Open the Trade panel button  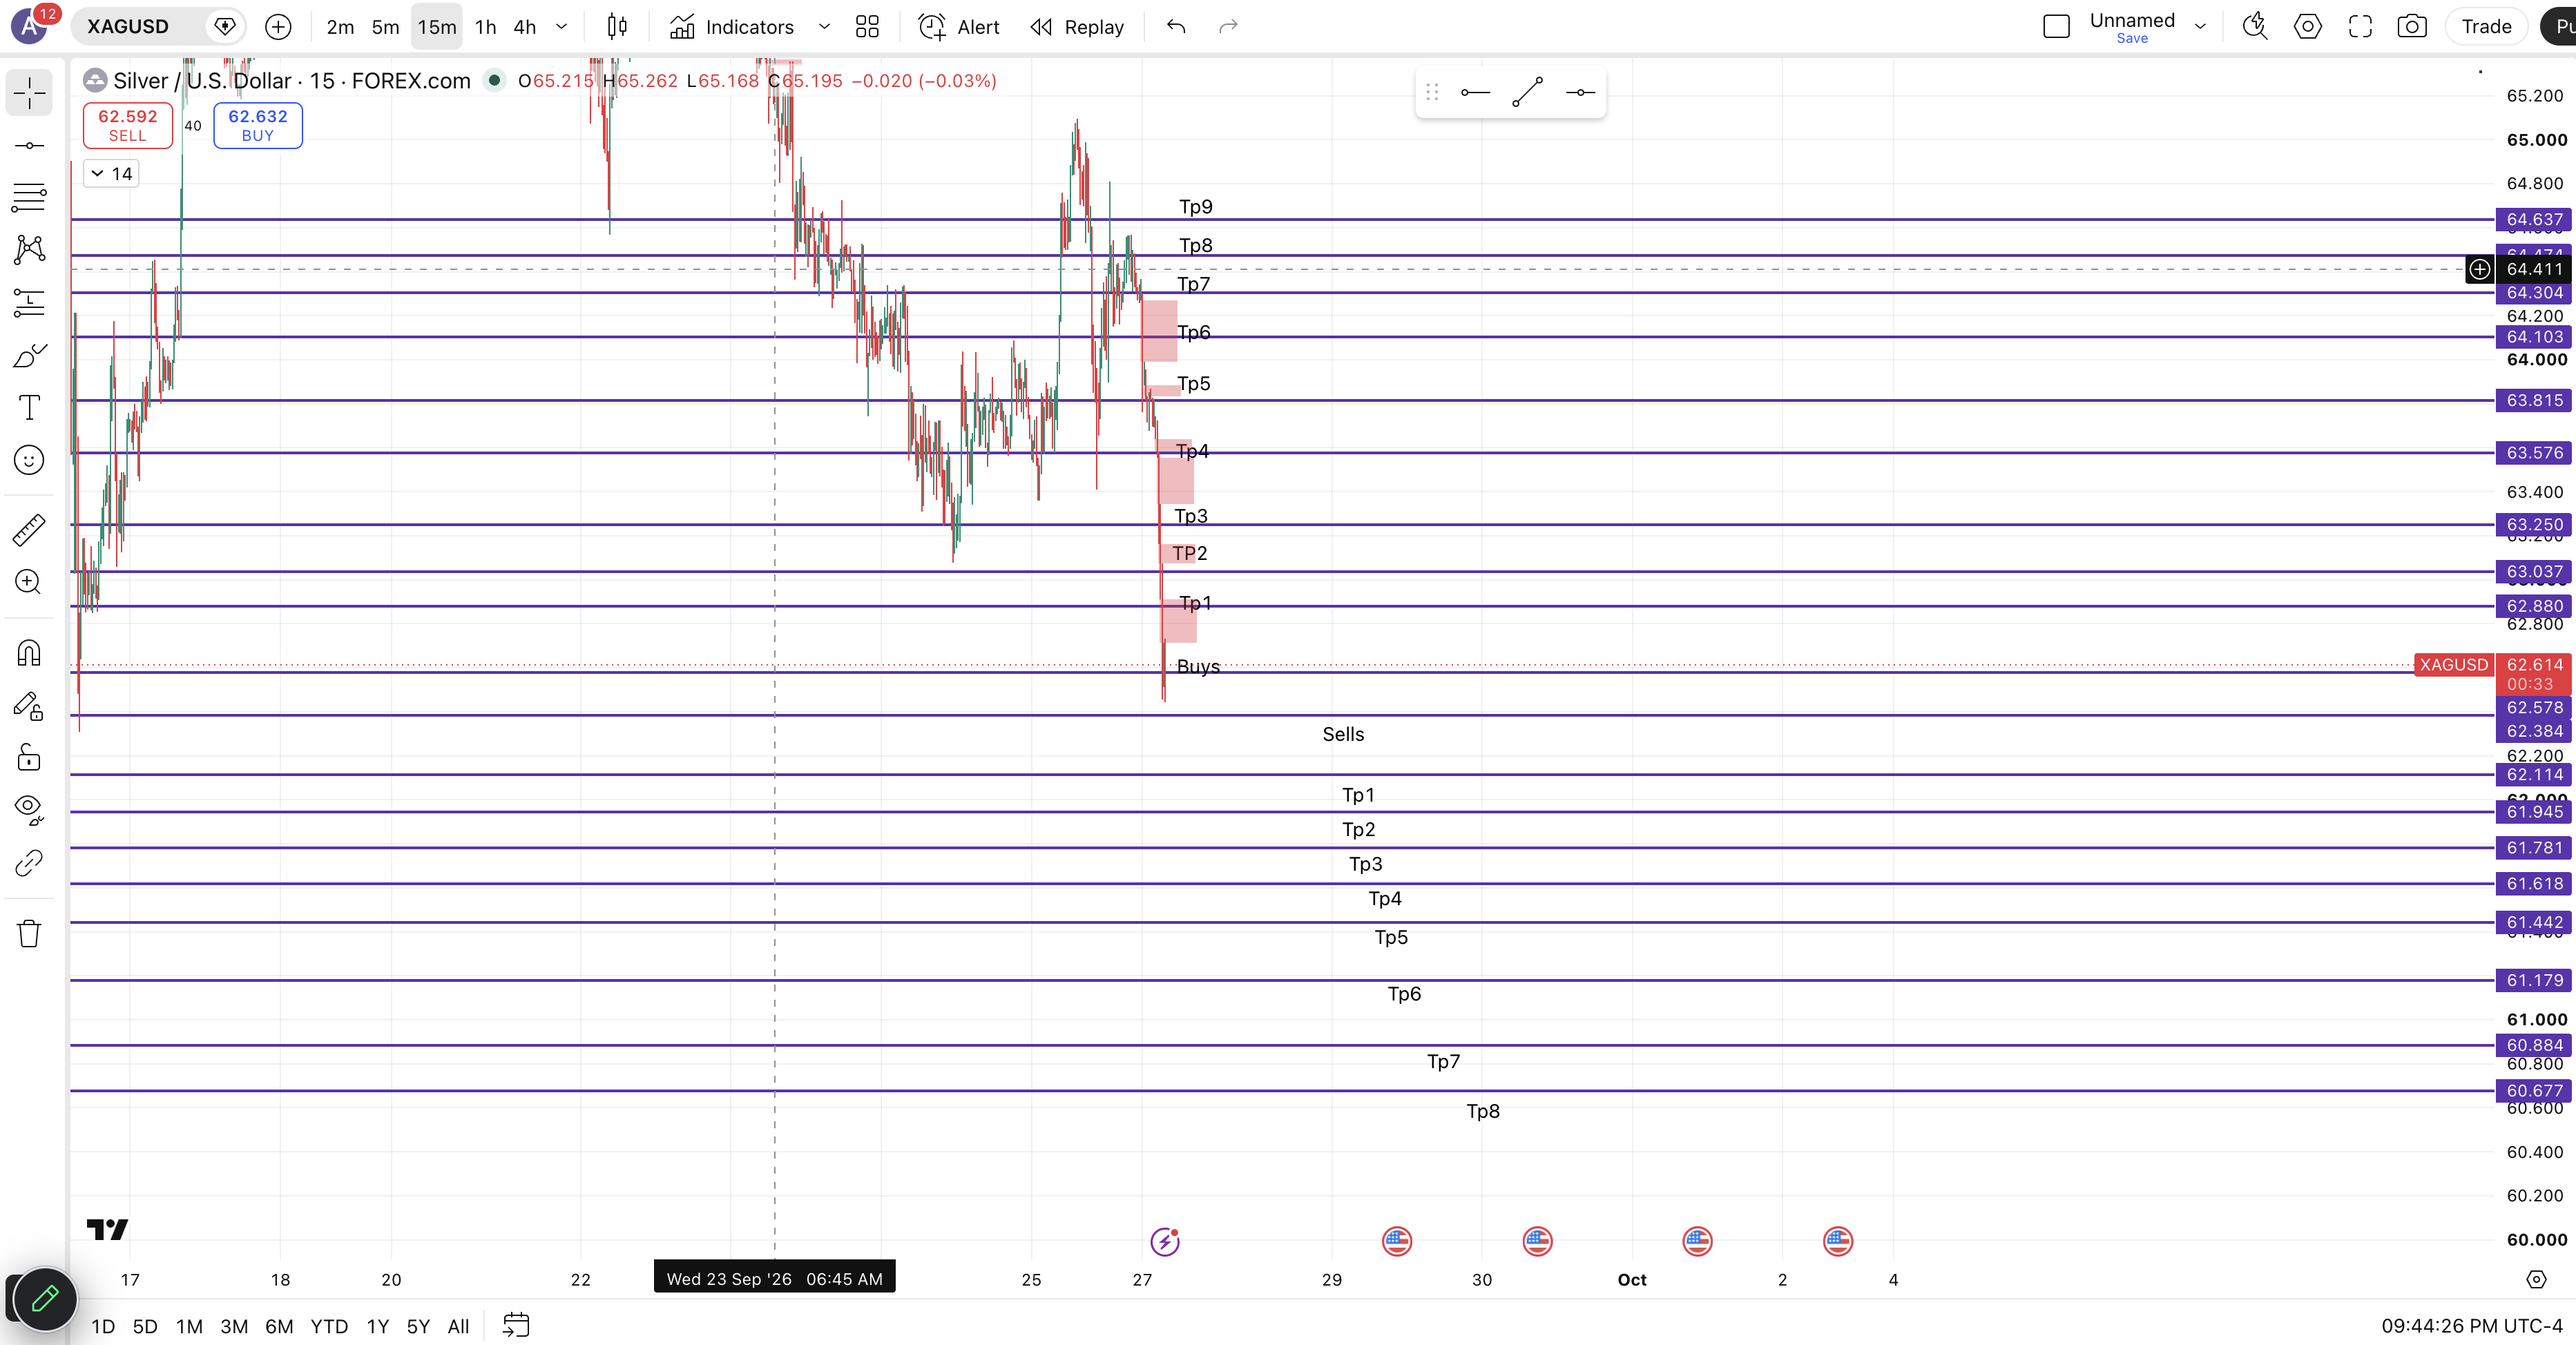coord(2486,27)
